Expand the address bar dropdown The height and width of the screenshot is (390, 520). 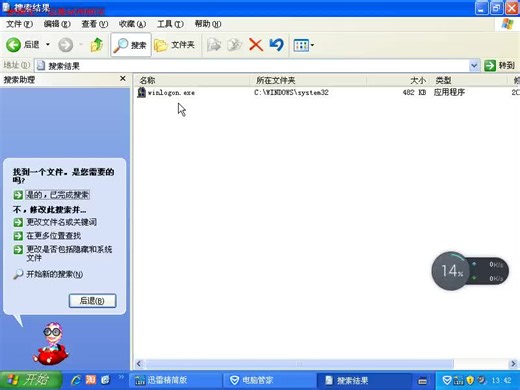point(474,66)
